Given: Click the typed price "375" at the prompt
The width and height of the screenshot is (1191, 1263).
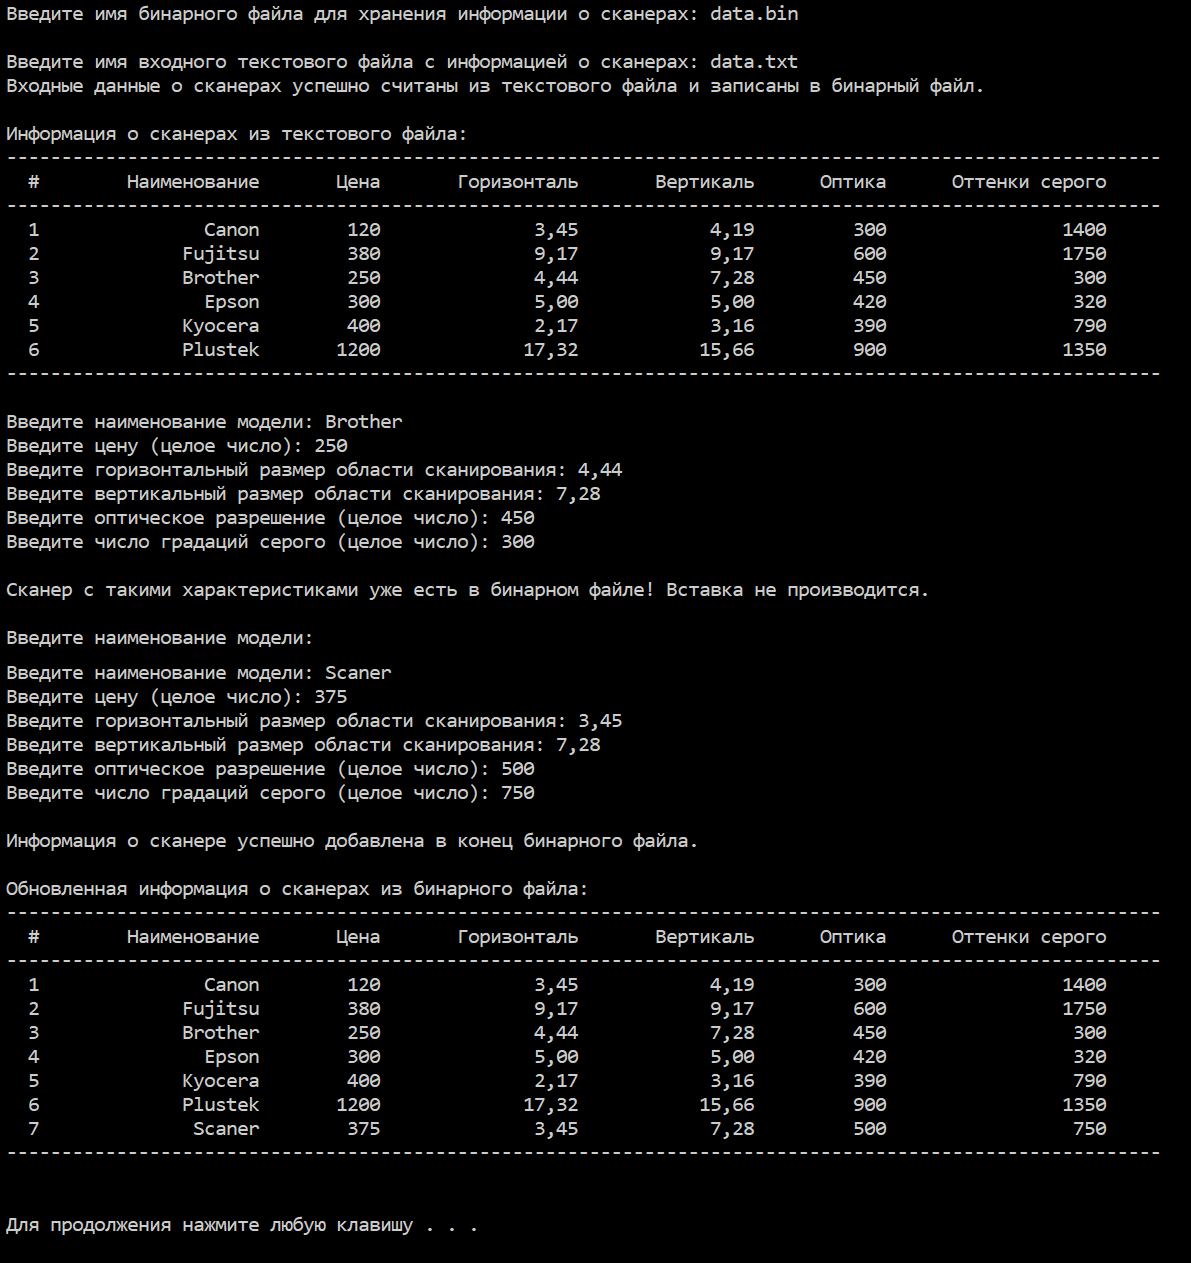Looking at the screenshot, I should pyautogui.click(x=331, y=697).
